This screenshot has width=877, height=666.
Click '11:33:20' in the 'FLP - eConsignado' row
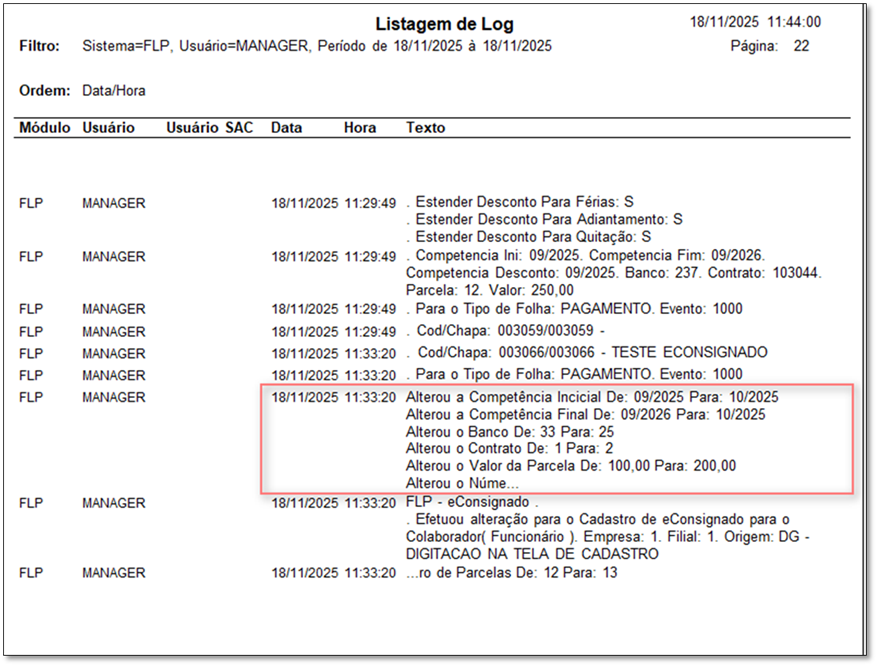tap(370, 503)
